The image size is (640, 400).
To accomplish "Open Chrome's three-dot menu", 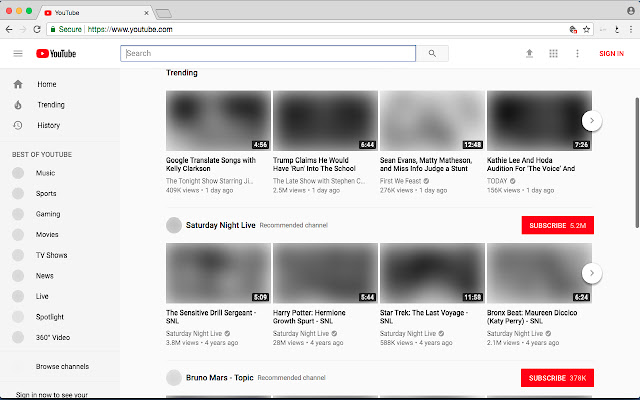I will 631,29.
